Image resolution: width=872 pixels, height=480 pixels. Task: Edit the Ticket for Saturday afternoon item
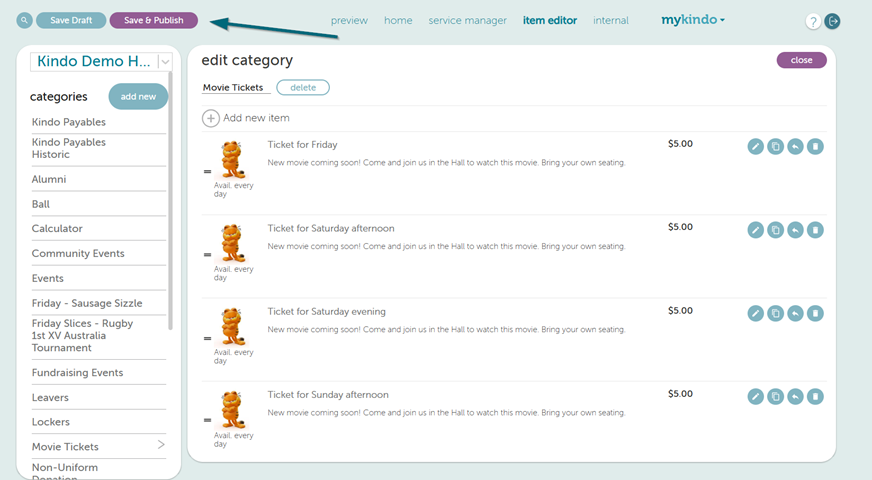click(x=755, y=230)
